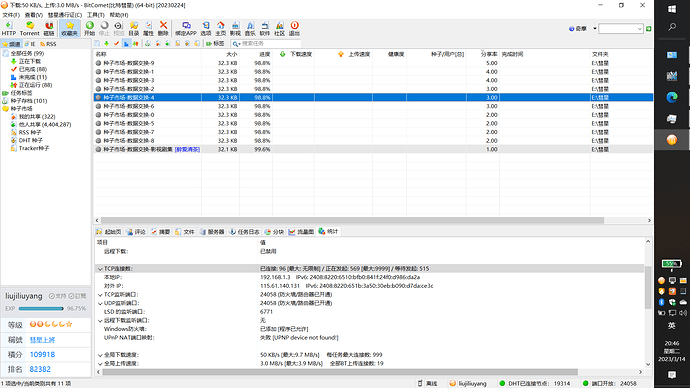Click the green download filter icon in mini toolbar
The width and height of the screenshot is (690, 388).
(x=106, y=44)
